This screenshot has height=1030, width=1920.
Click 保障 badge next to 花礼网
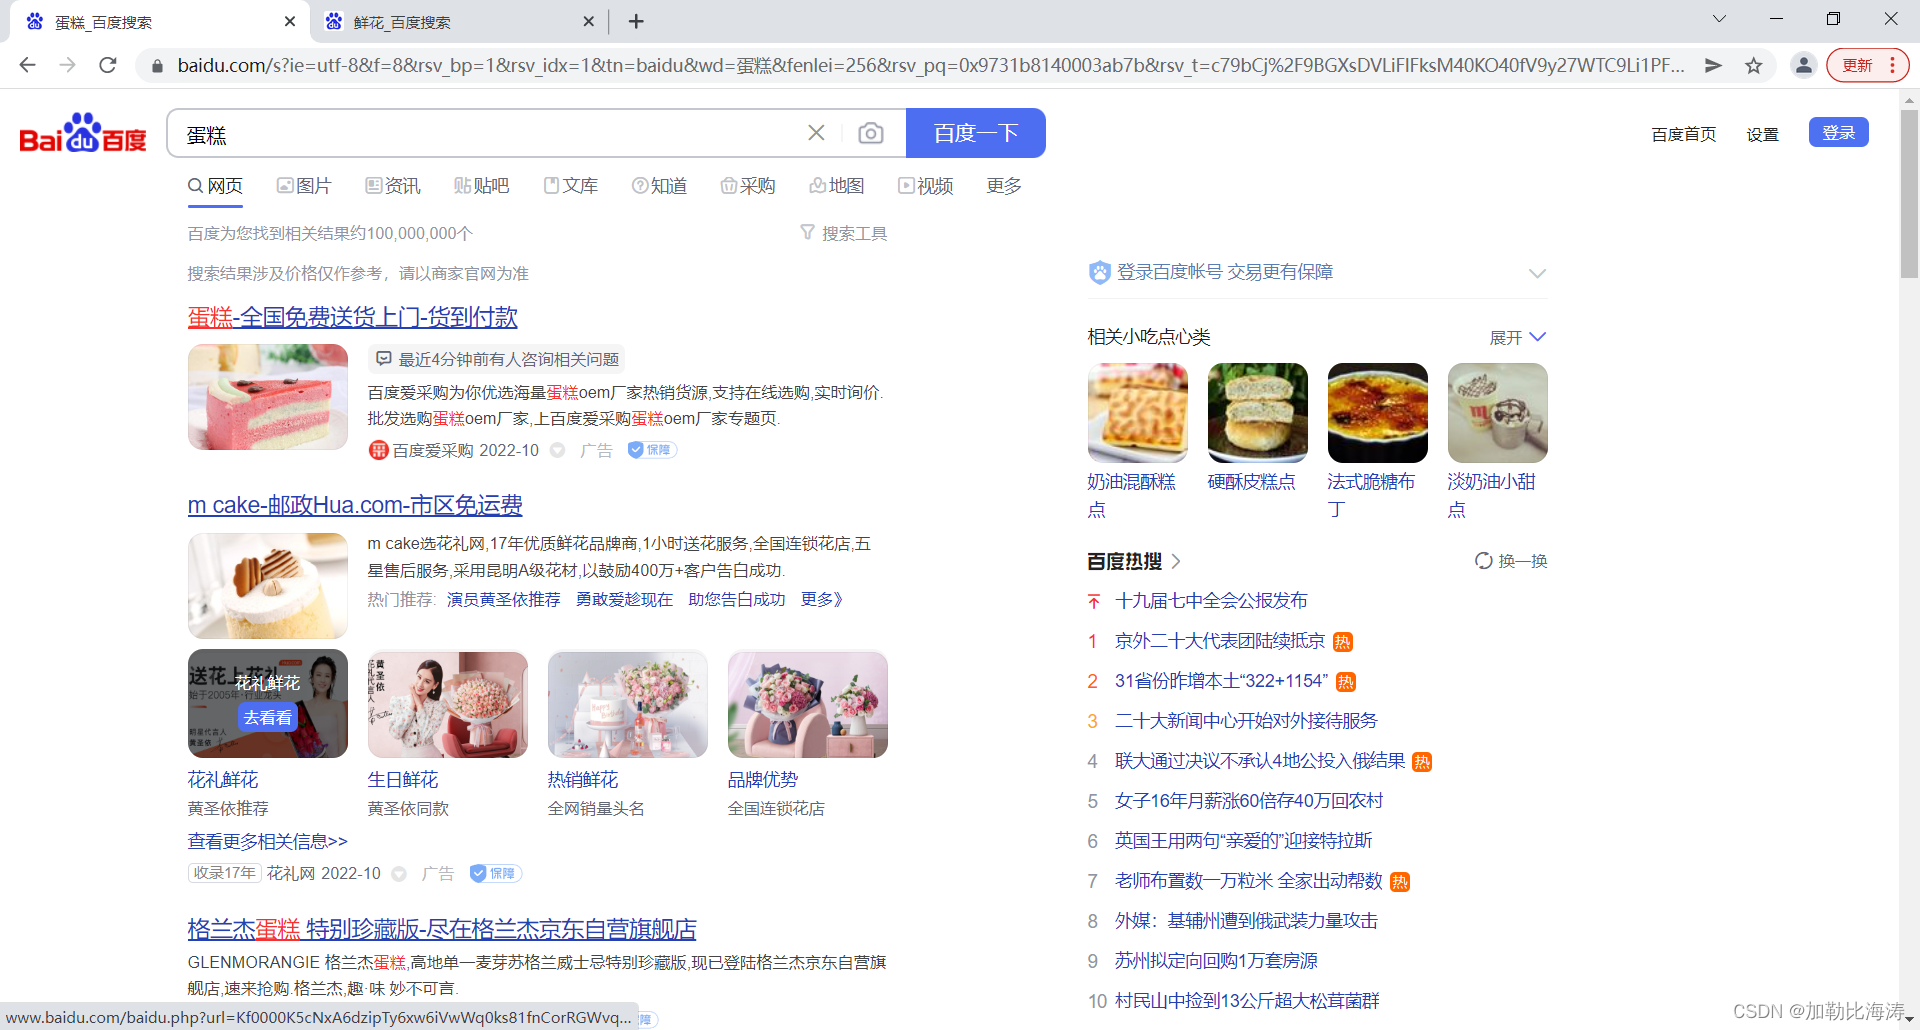496,873
